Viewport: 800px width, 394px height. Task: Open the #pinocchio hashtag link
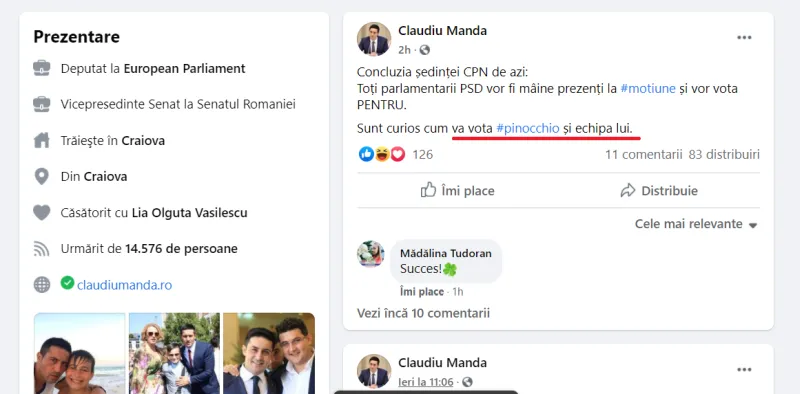coord(528,129)
